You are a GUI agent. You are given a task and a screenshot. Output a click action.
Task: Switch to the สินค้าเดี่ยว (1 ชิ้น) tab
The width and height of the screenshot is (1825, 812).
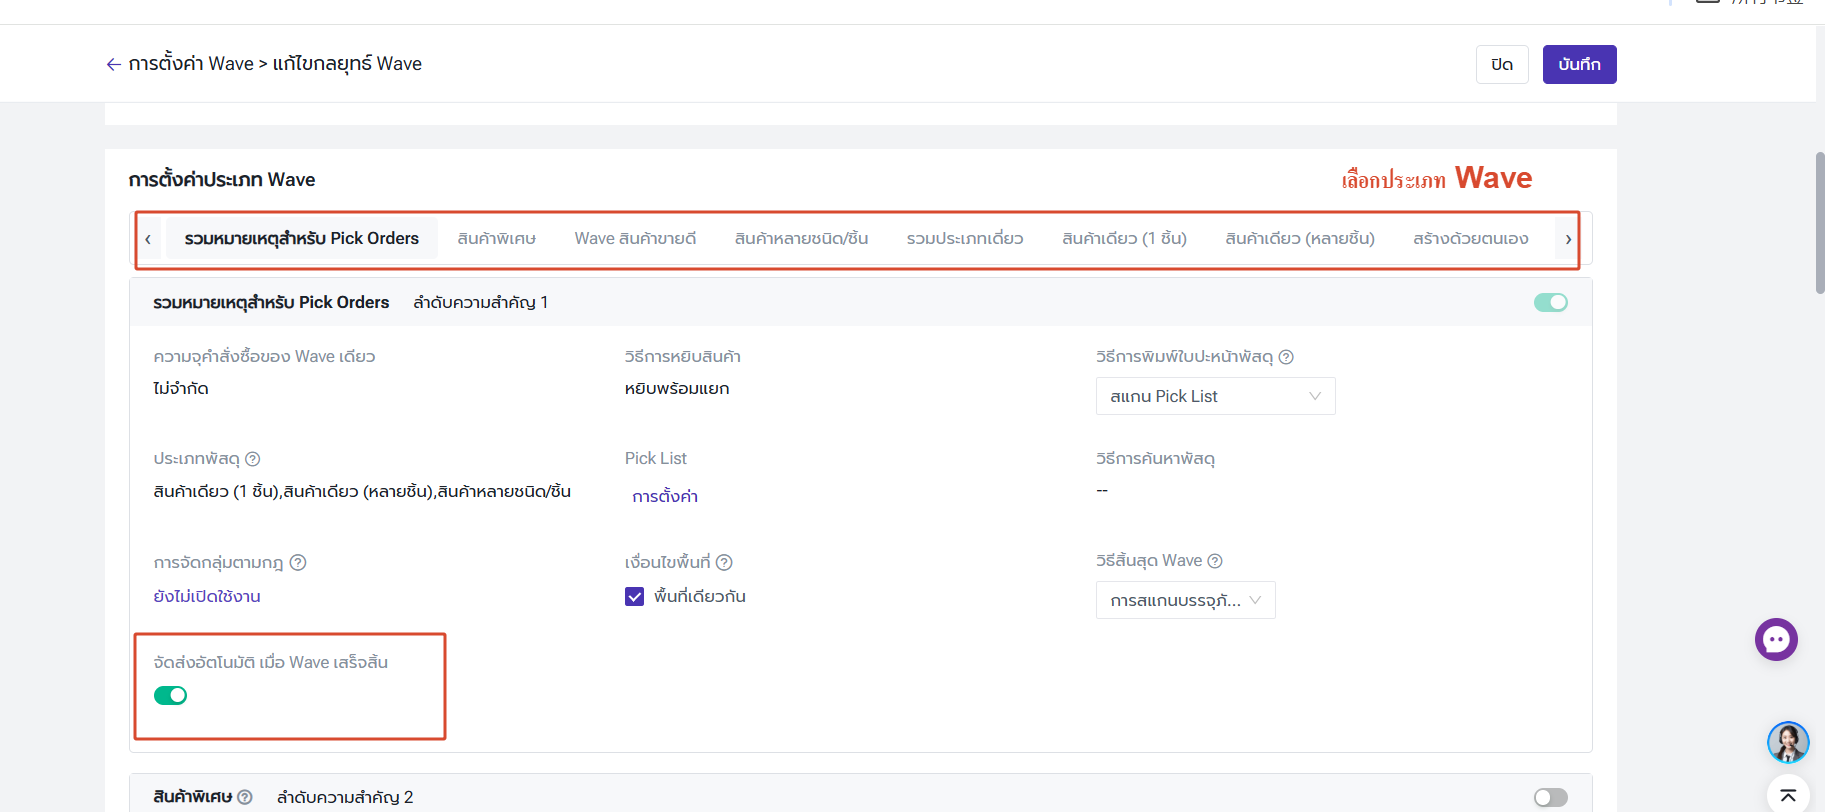pos(1124,238)
